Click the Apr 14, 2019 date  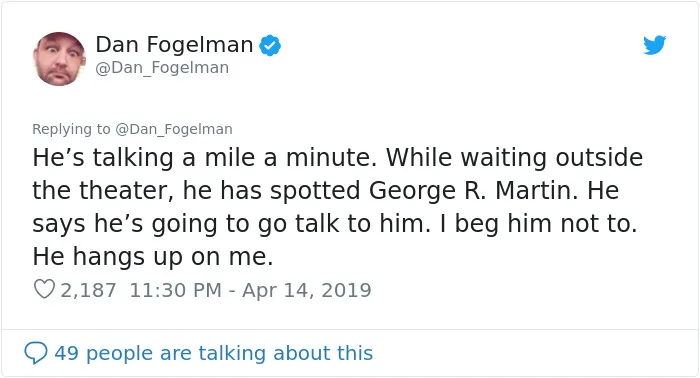coord(307,290)
